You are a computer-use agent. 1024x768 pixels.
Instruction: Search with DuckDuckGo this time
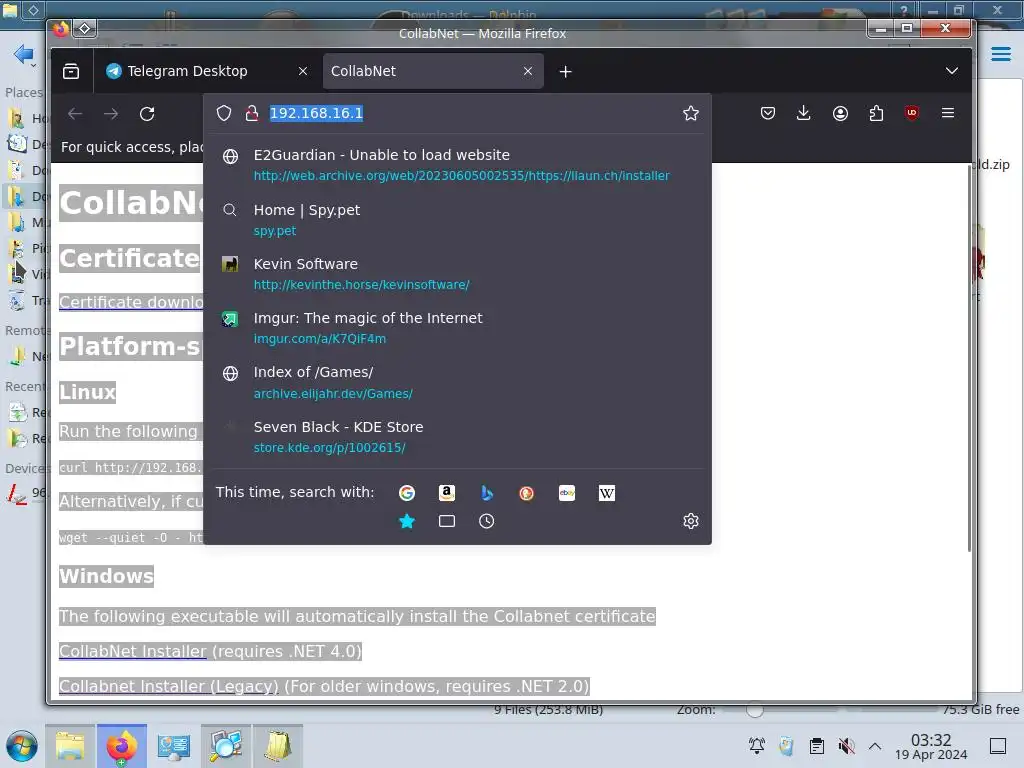pyautogui.click(x=526, y=493)
